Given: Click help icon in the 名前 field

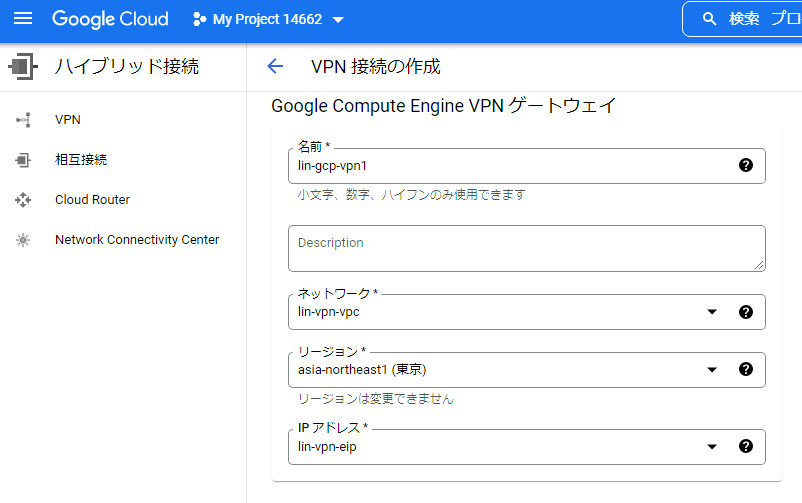Looking at the screenshot, I should coord(745,166).
